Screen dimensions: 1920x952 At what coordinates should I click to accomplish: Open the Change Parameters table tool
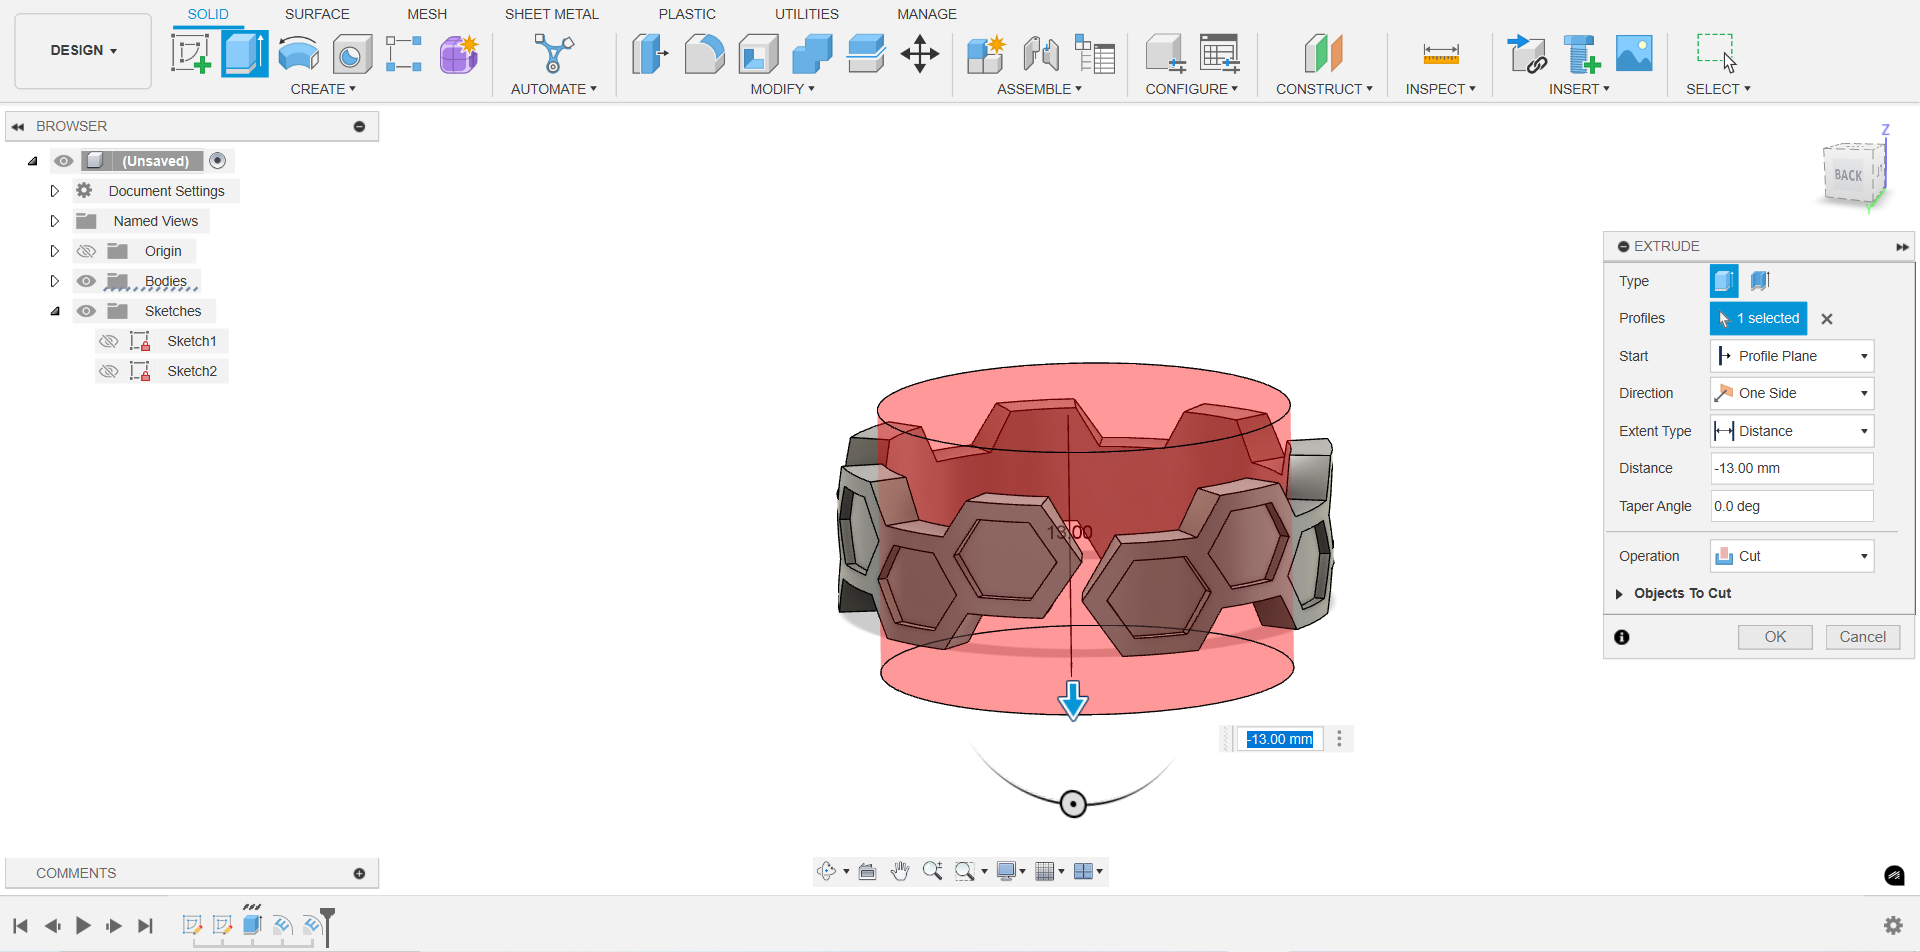coord(1220,53)
